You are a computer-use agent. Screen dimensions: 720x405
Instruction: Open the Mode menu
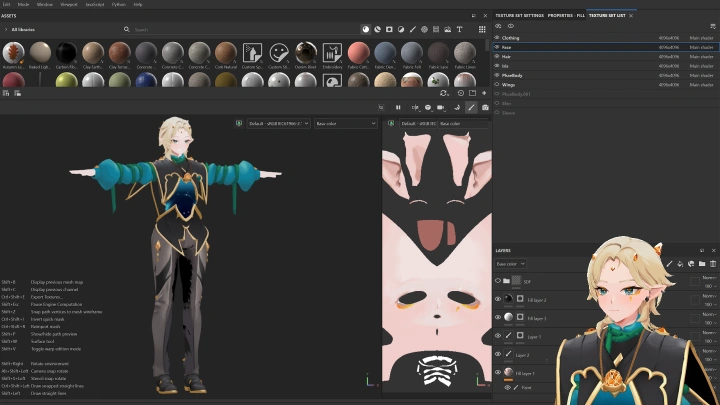coord(23,4)
